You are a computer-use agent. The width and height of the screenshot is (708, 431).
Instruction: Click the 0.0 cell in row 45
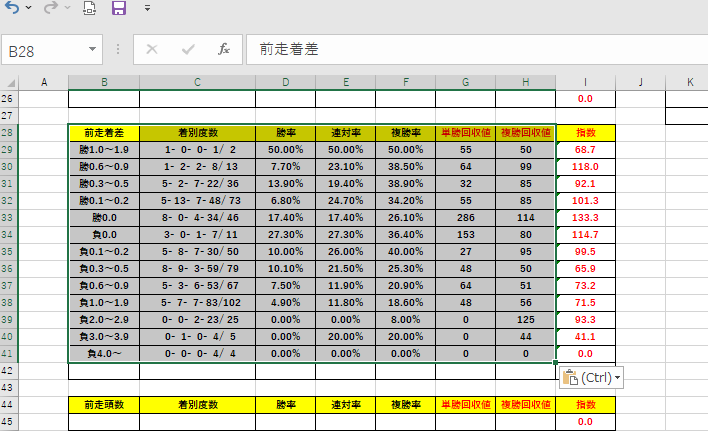coord(585,422)
